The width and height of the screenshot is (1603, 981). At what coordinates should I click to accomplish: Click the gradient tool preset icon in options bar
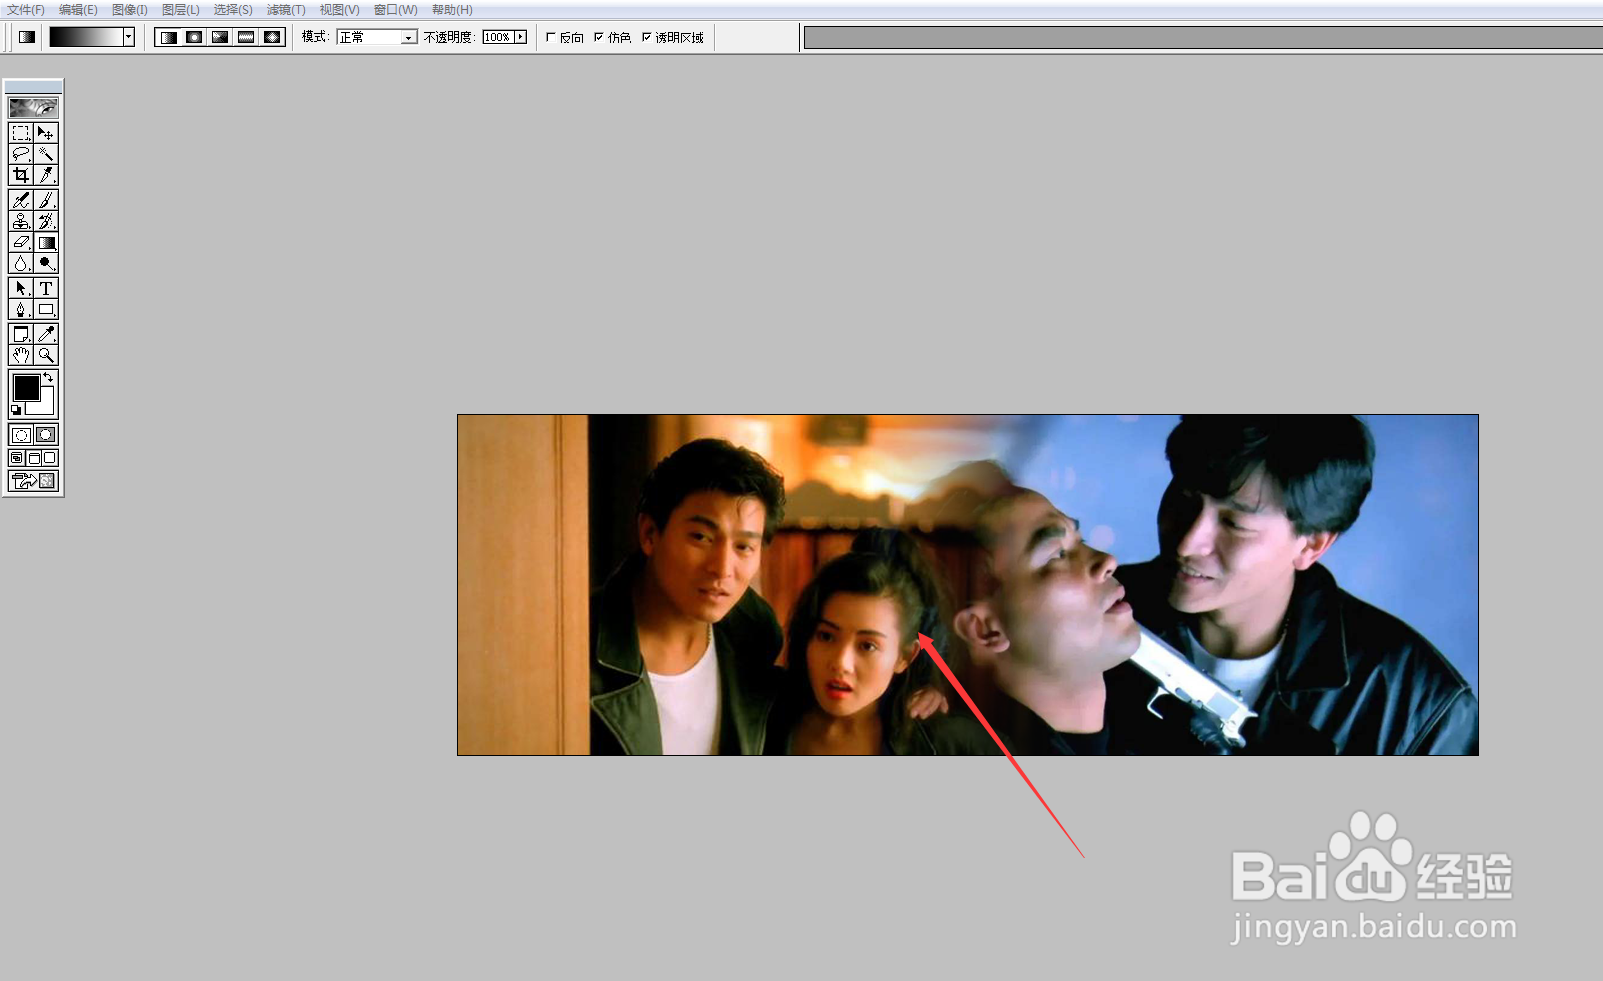coord(27,37)
